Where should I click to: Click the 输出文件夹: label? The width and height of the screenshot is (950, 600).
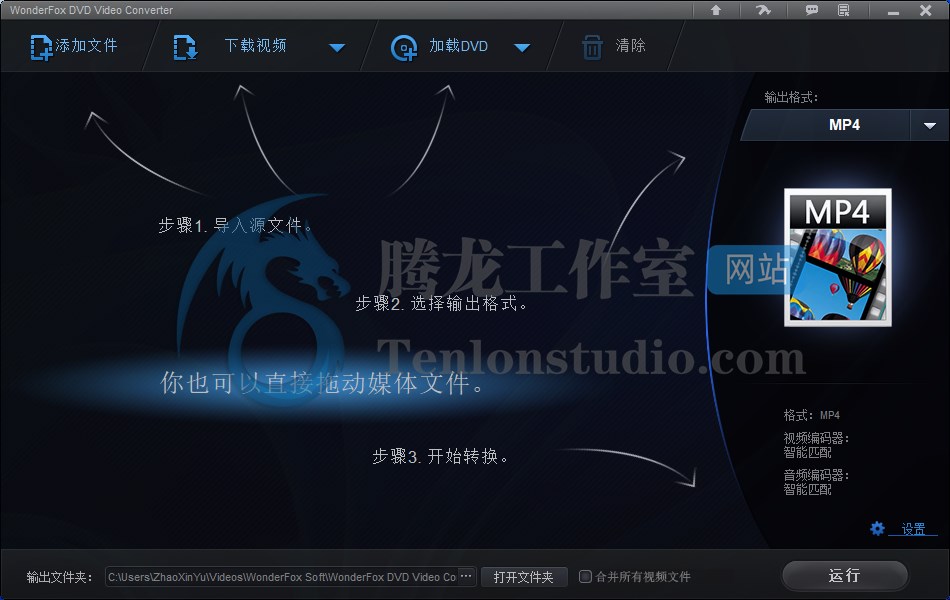tap(59, 577)
